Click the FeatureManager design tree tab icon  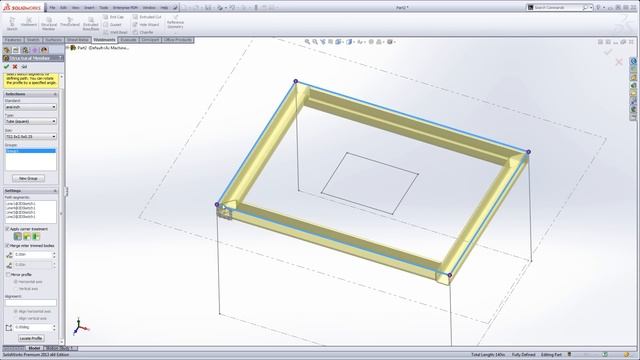[x=7, y=50]
